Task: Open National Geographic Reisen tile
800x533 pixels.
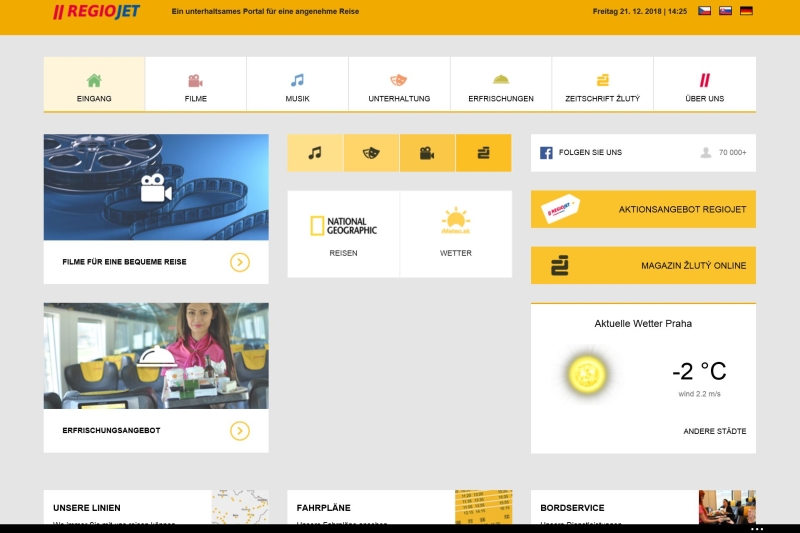Action: 343,234
